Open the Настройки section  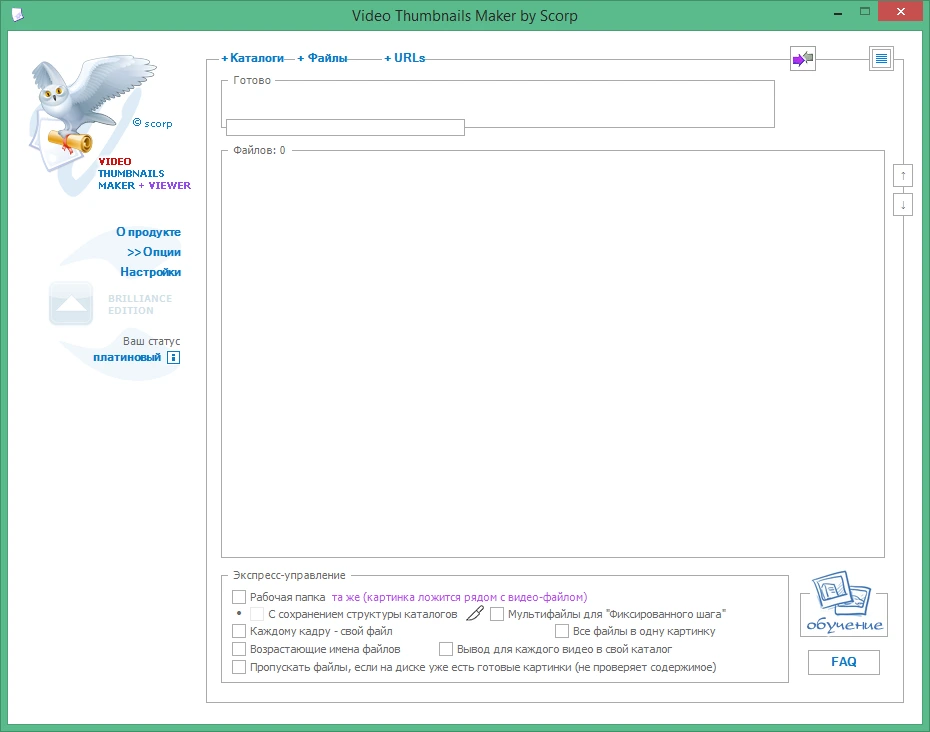(151, 272)
